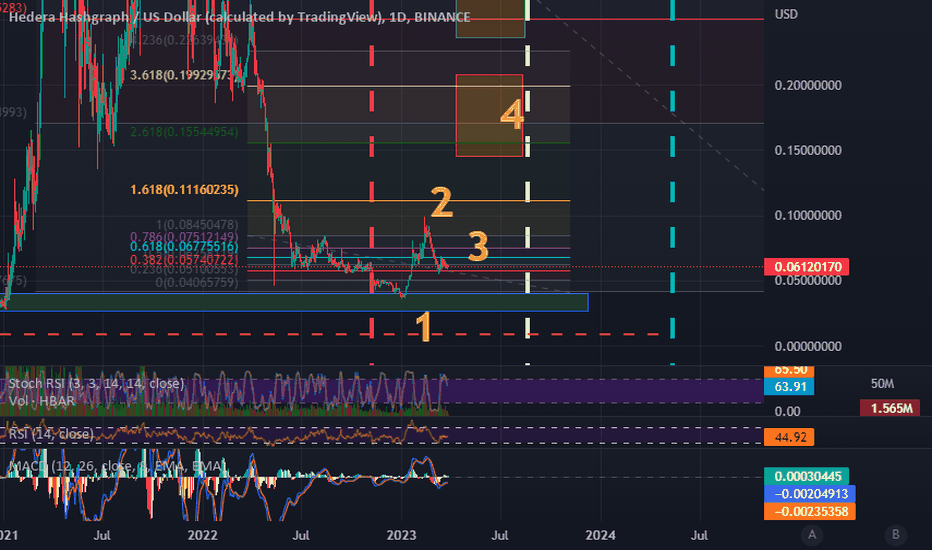Select the 2.618(0.15544954) Fibonacci label
Image resolution: width=932 pixels, height=550 pixels.
(184, 132)
